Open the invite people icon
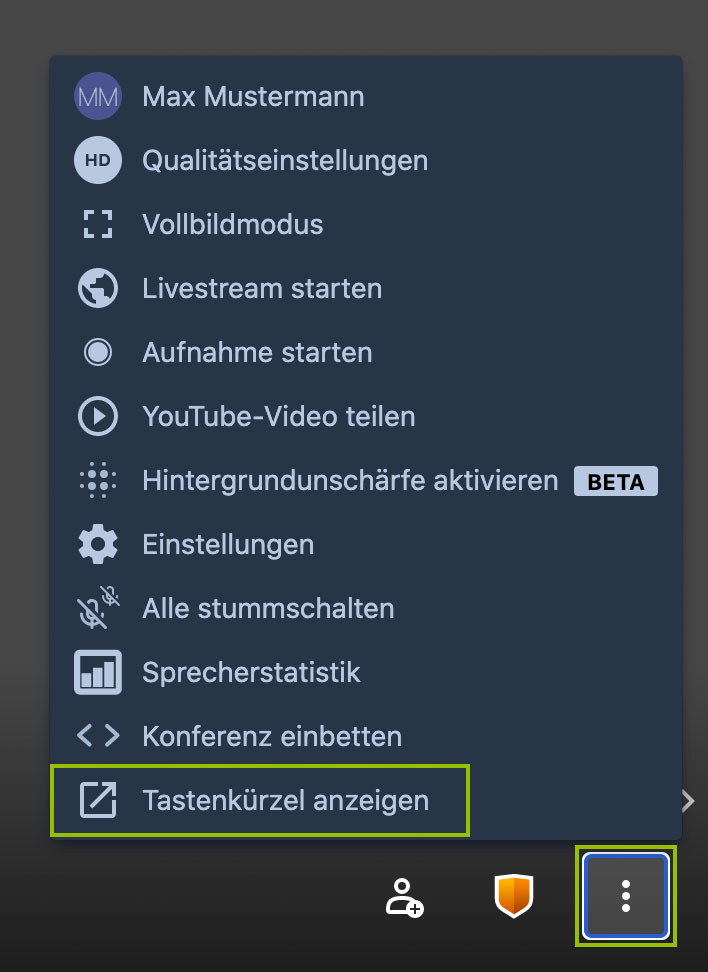The image size is (708, 972). [404, 896]
